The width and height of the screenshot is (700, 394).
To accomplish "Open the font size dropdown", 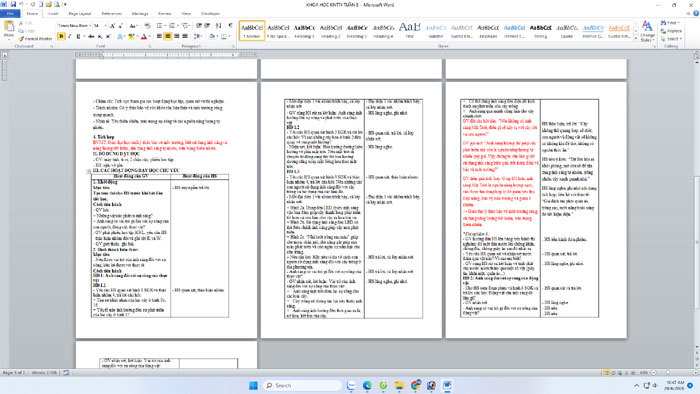I will coord(105,26).
